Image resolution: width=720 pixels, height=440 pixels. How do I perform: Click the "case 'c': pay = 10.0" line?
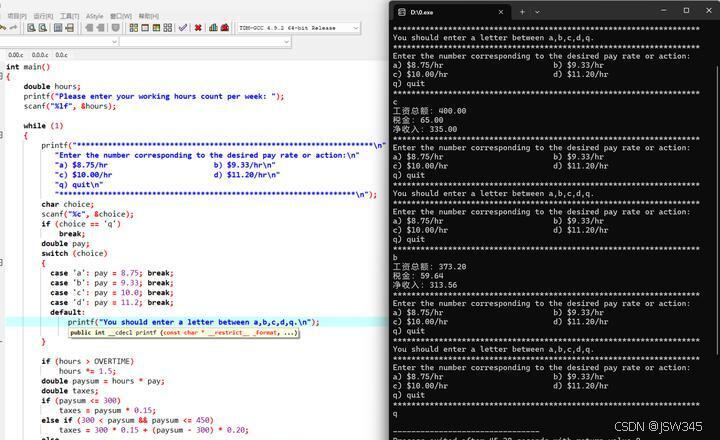(x=112, y=293)
